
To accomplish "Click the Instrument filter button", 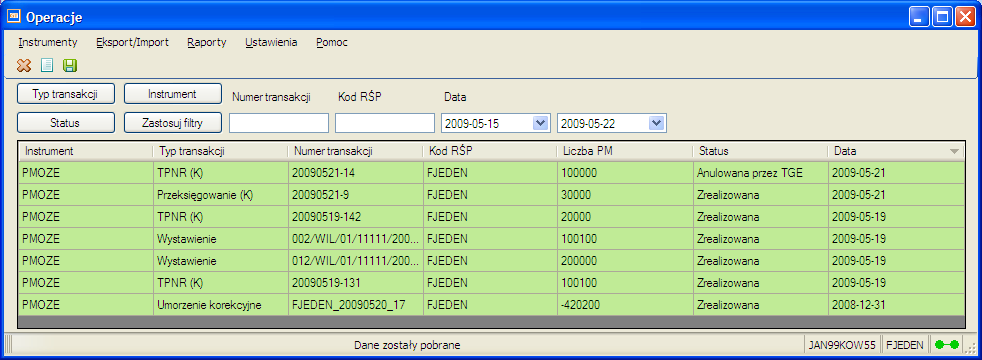I will 173,94.
